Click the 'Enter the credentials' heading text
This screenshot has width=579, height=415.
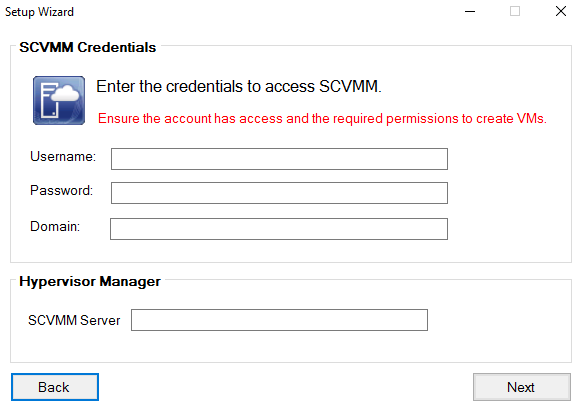(x=239, y=86)
